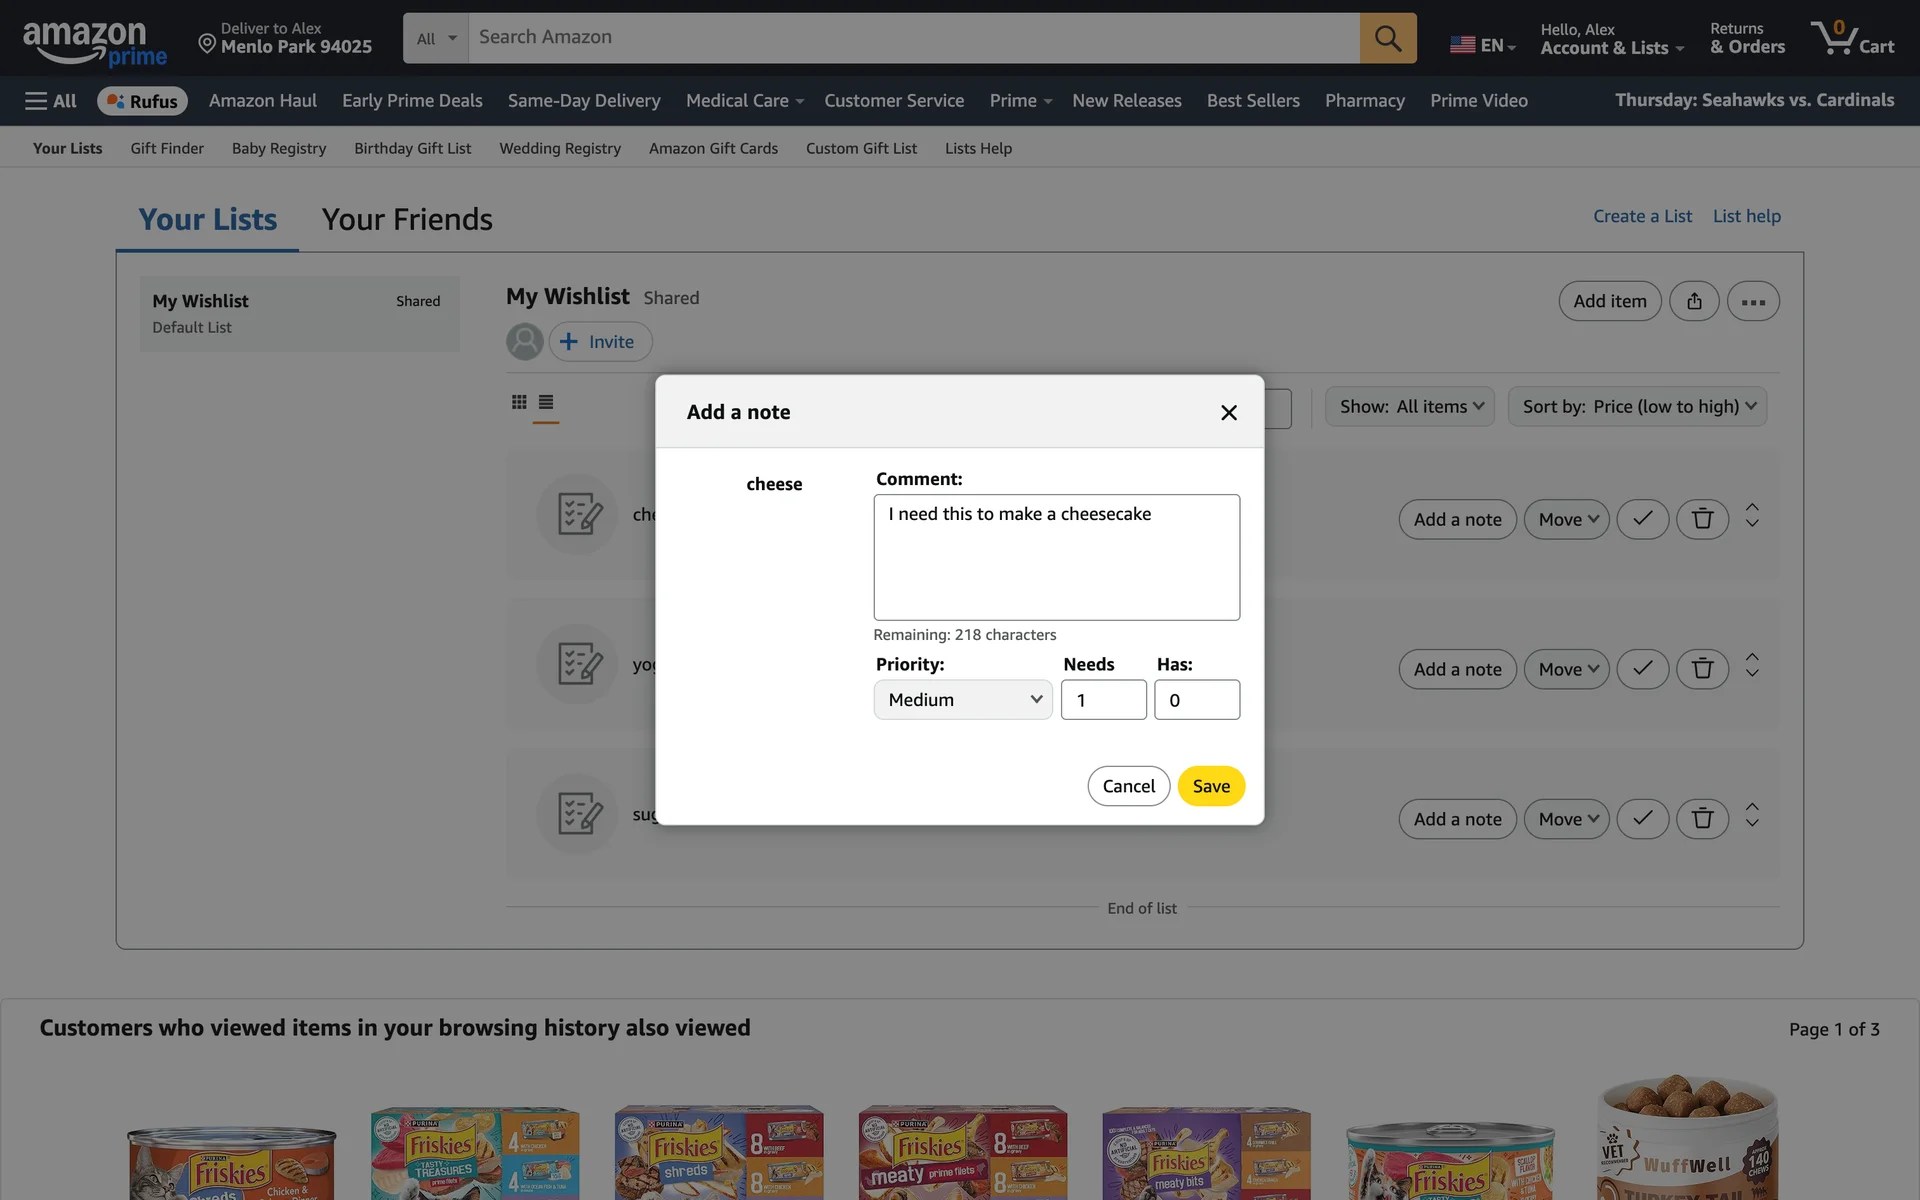Click the share list icon

(1694, 301)
